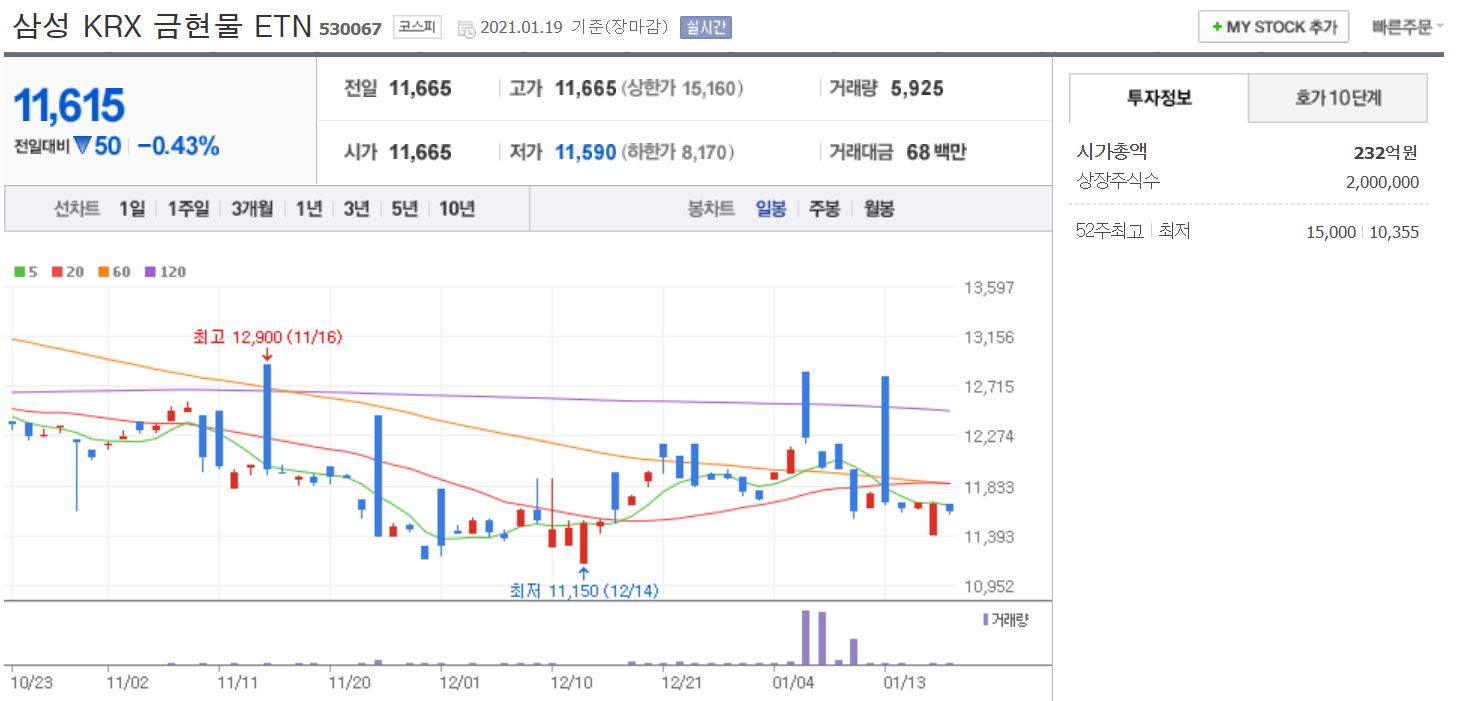Show the 3개월 line chart
Viewport: 1462px width, 701px height.
coord(251,209)
